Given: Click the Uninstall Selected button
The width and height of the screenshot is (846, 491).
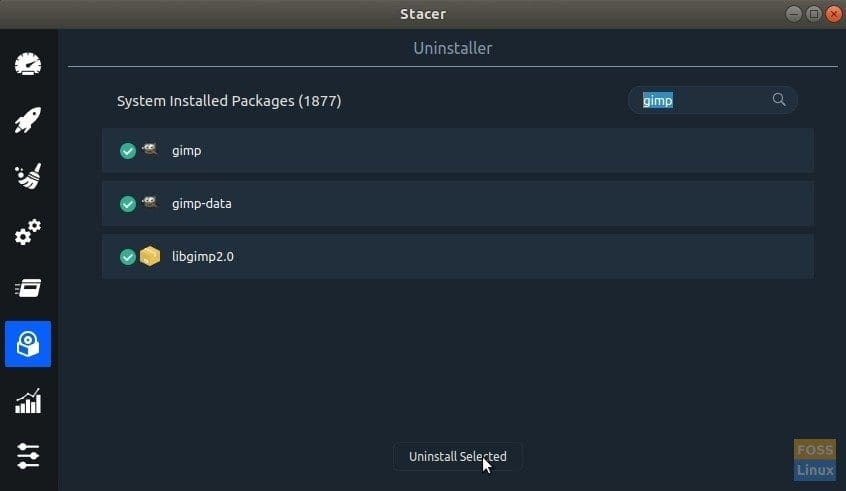Looking at the screenshot, I should tap(458, 456).
